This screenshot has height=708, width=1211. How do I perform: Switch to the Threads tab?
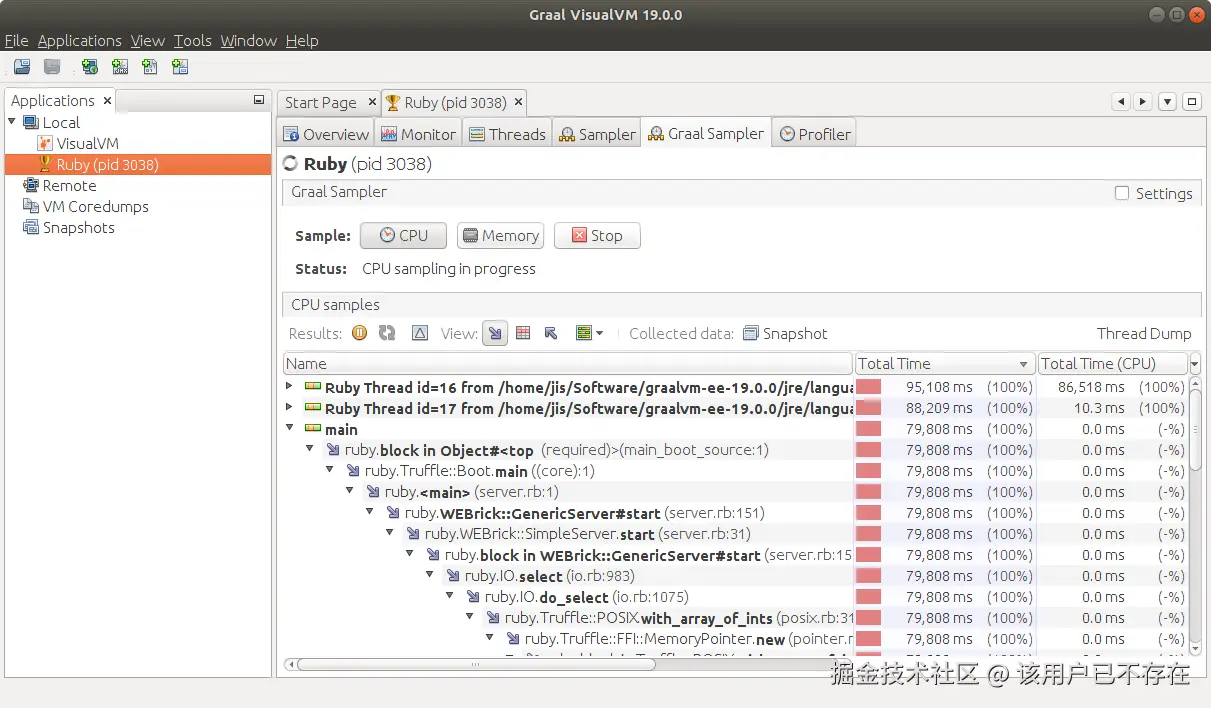click(507, 134)
